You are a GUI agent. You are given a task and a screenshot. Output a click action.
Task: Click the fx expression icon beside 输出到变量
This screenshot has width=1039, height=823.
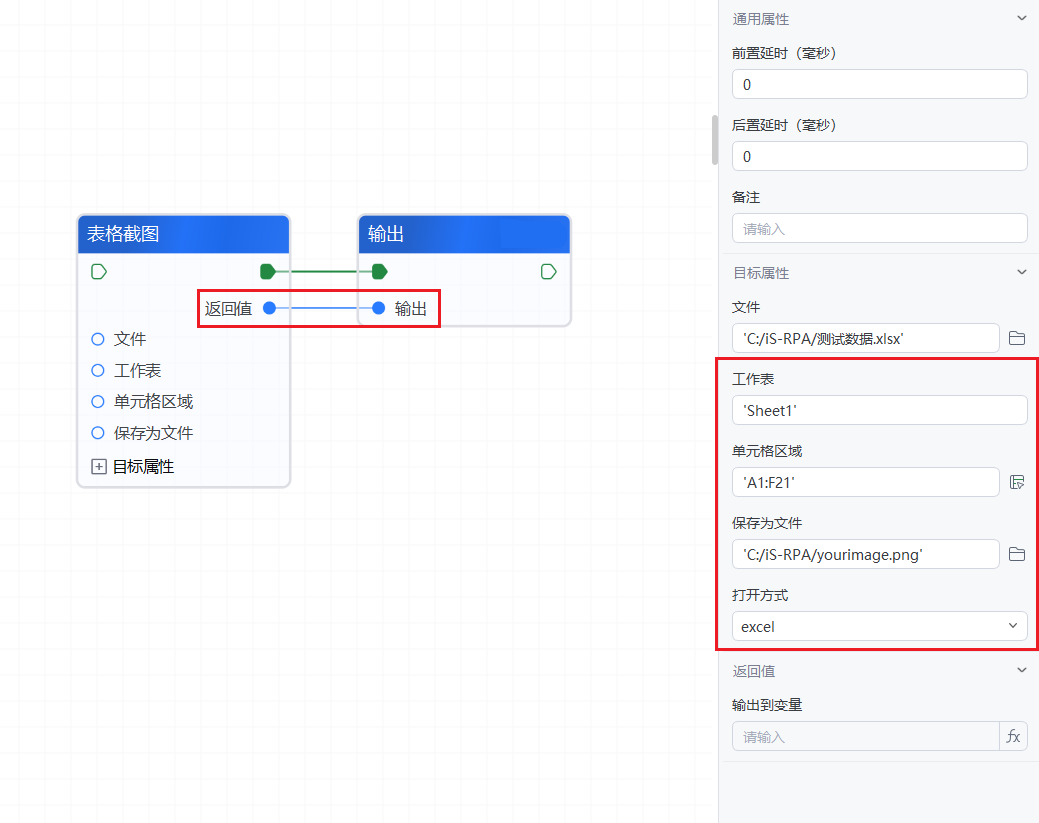point(1013,736)
